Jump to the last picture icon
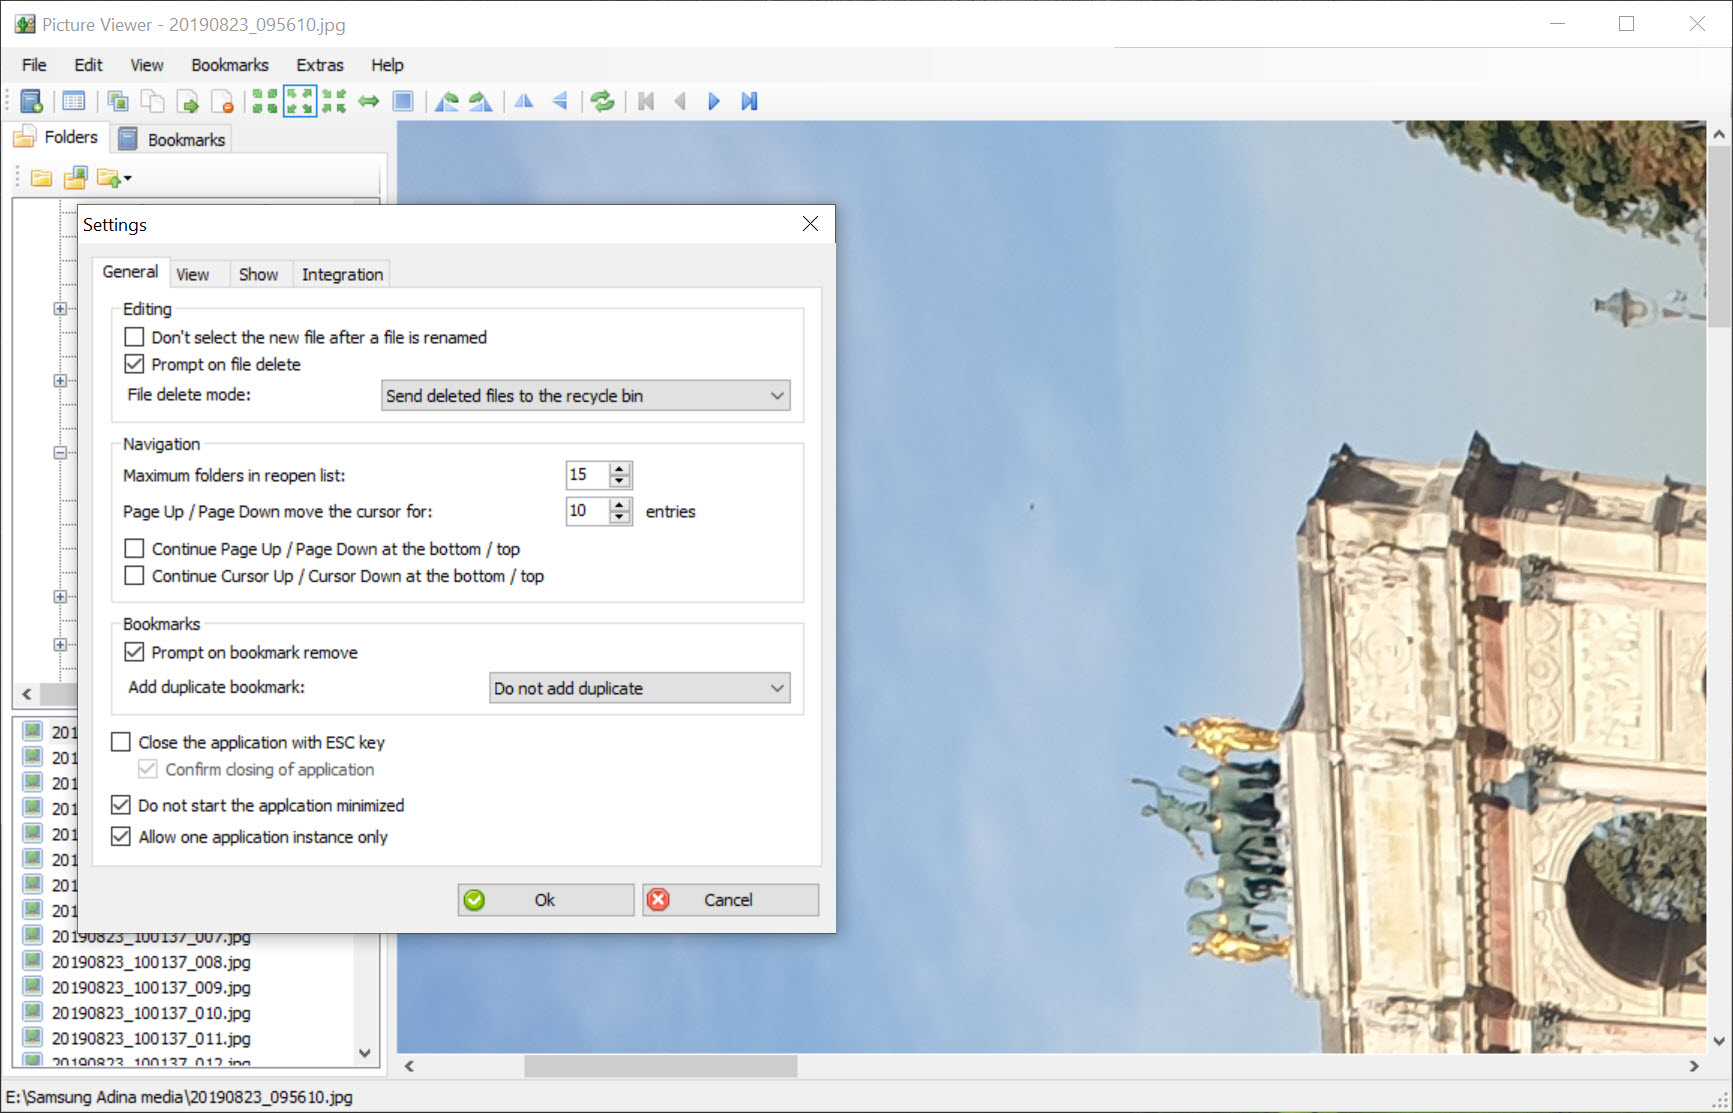Screen dimensions: 1733x1113 click(749, 101)
